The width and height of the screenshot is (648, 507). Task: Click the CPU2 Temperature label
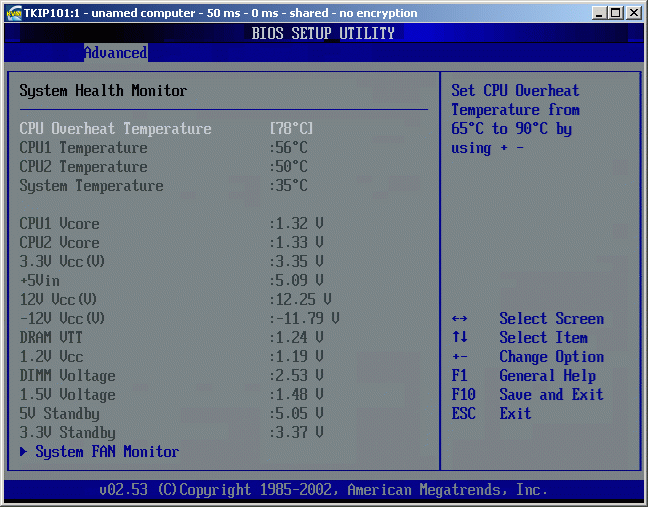pos(83,167)
